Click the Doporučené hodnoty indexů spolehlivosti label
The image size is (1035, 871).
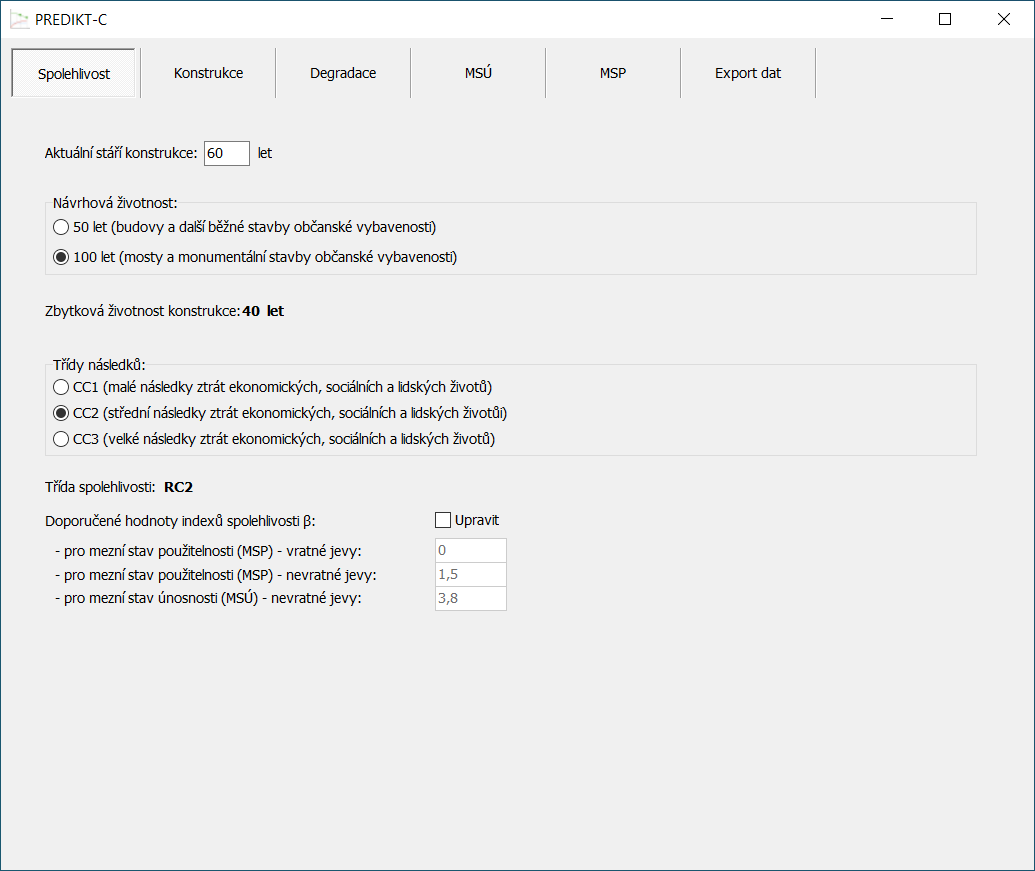pyautogui.click(x=180, y=521)
